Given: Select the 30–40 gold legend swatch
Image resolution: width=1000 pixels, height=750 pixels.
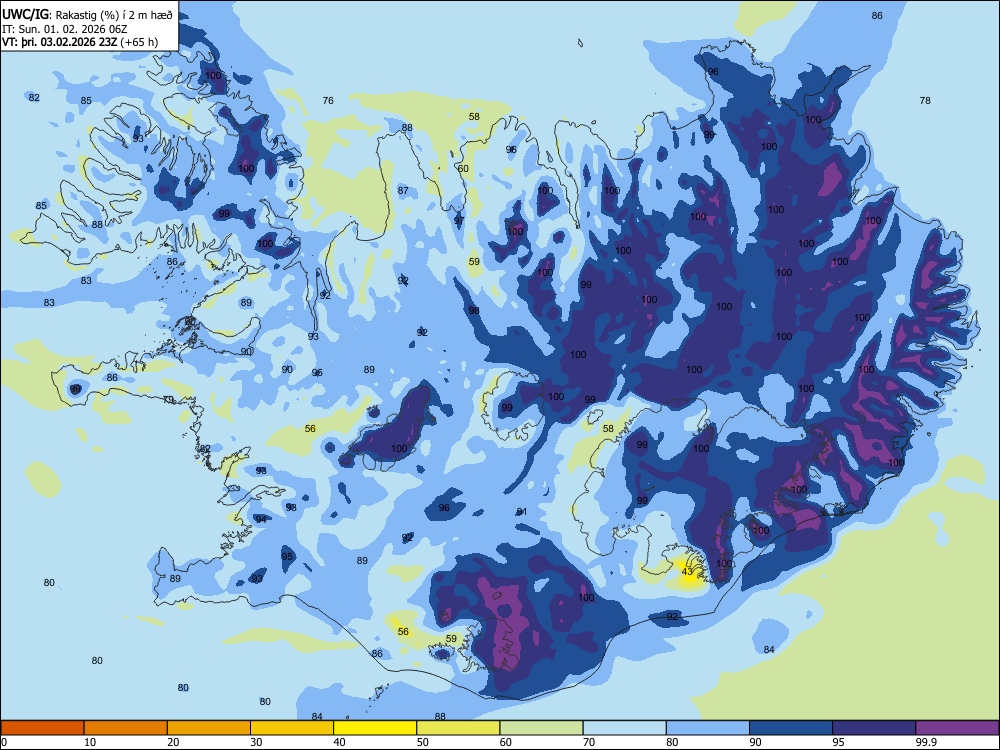Looking at the screenshot, I should click(x=292, y=728).
